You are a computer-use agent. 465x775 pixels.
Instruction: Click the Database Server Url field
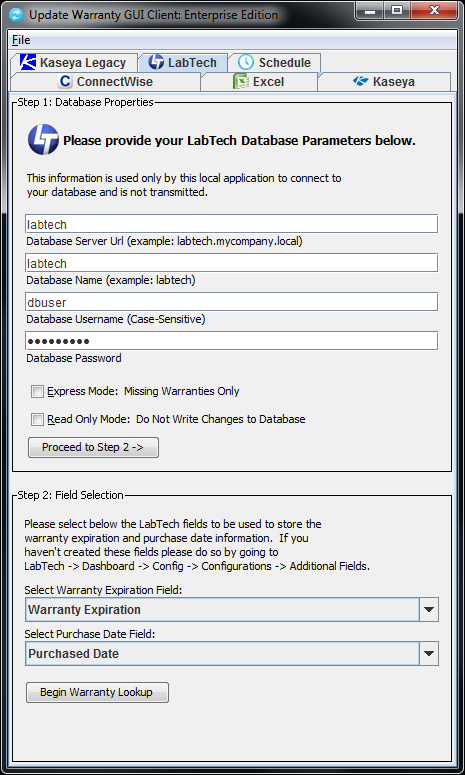click(x=231, y=223)
